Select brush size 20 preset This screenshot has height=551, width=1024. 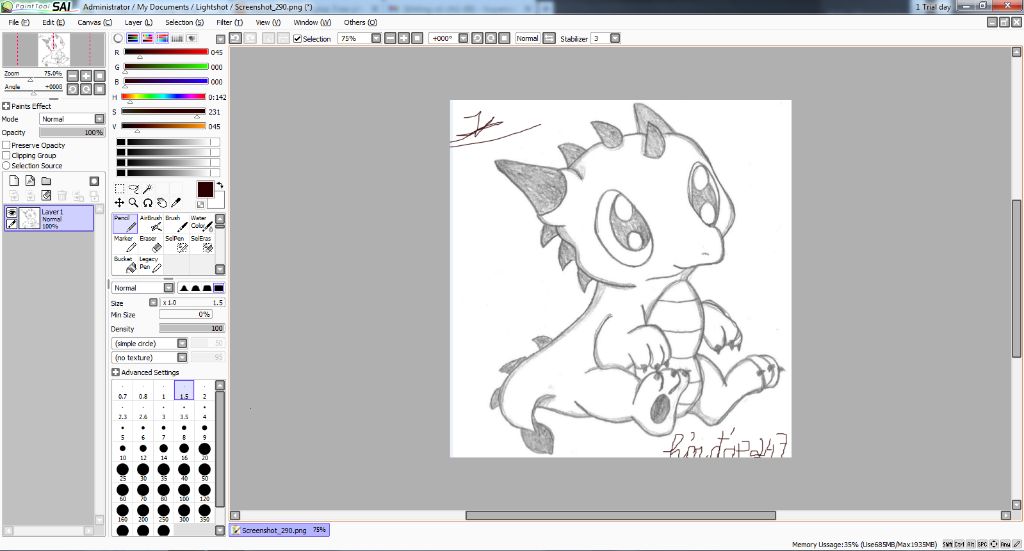coord(204,451)
